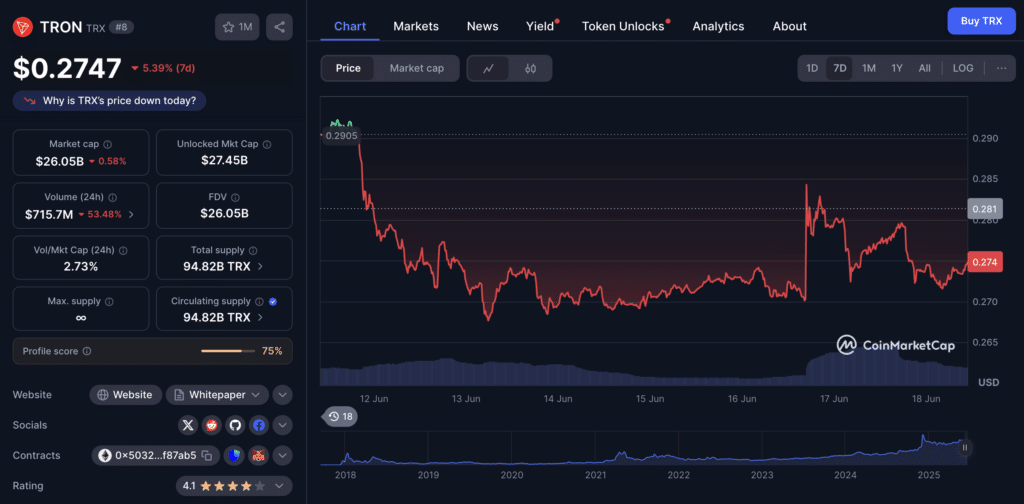
Task: Open the Analytics tab
Action: pos(718,26)
